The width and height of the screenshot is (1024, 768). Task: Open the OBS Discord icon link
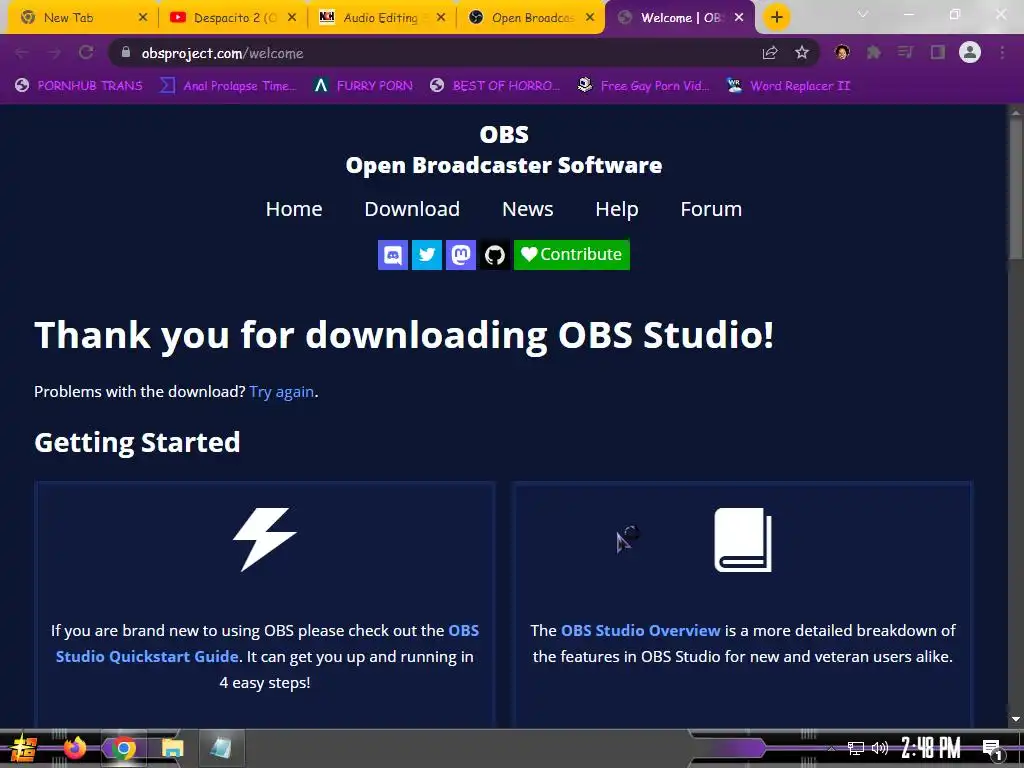point(392,255)
